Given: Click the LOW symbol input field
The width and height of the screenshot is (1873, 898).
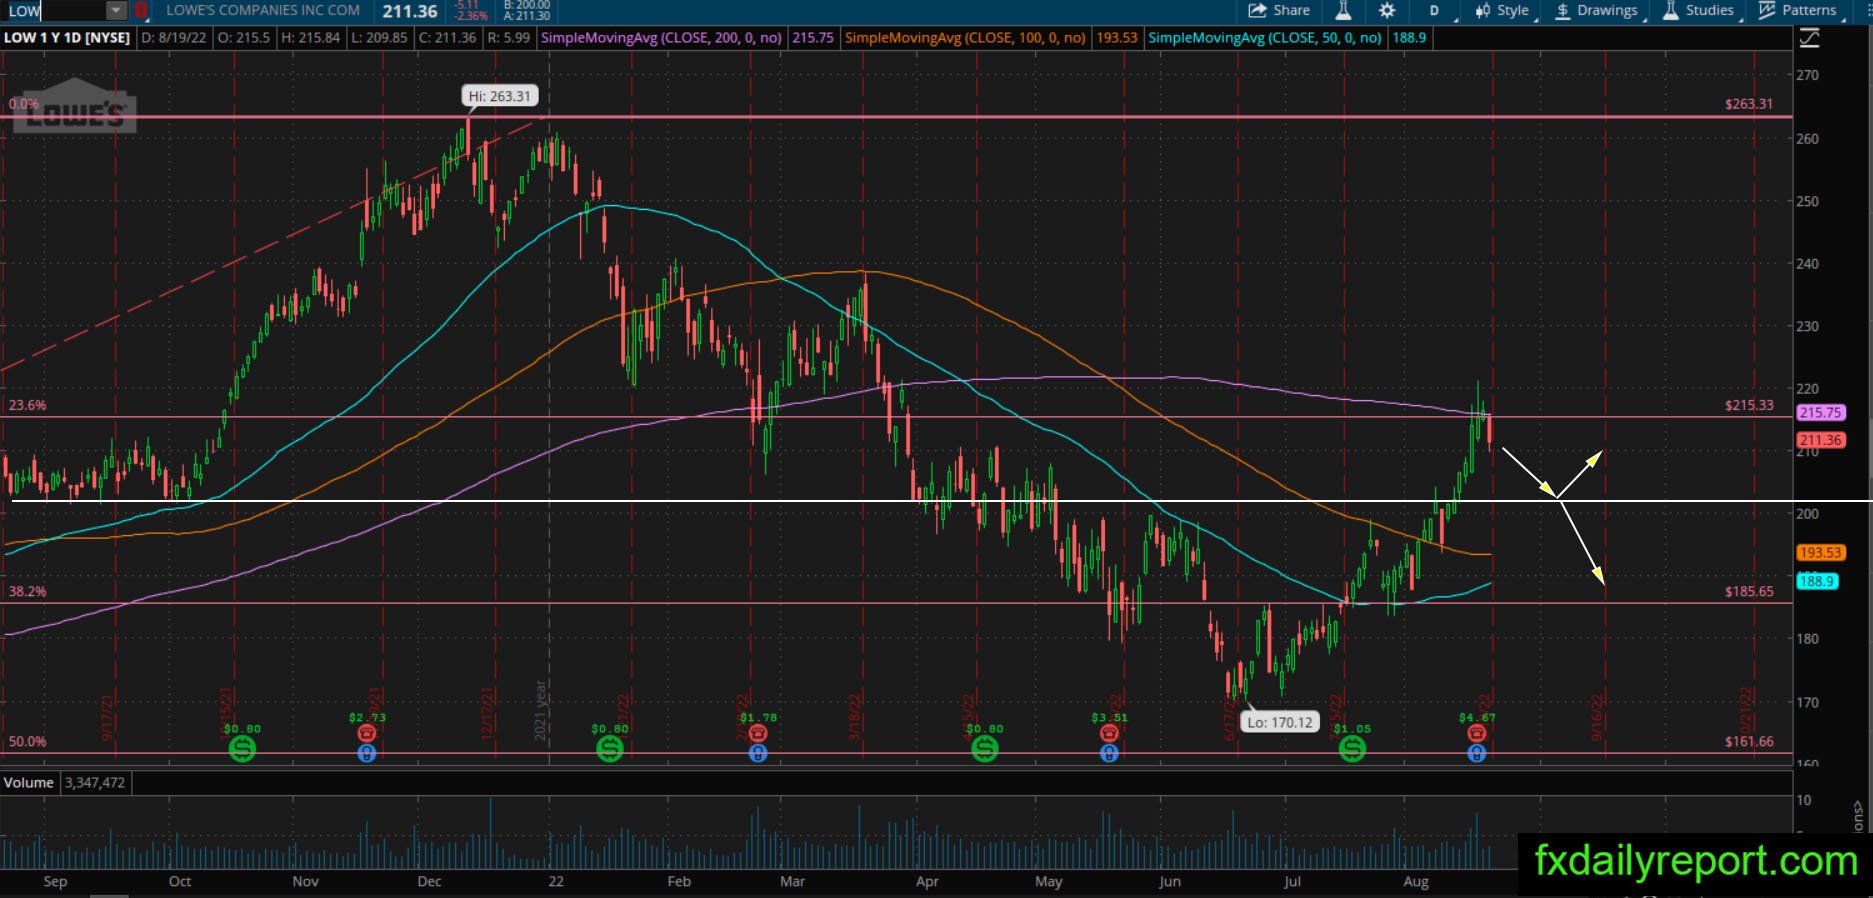Looking at the screenshot, I should [x=55, y=11].
